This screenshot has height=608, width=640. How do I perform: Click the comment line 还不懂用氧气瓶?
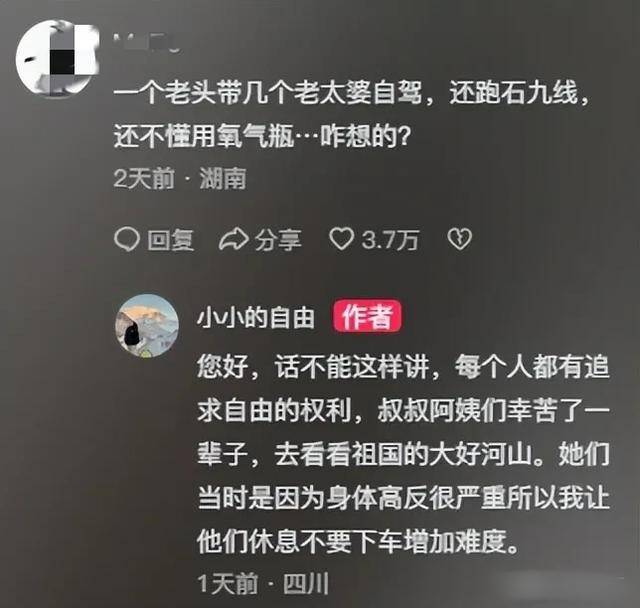point(262,136)
